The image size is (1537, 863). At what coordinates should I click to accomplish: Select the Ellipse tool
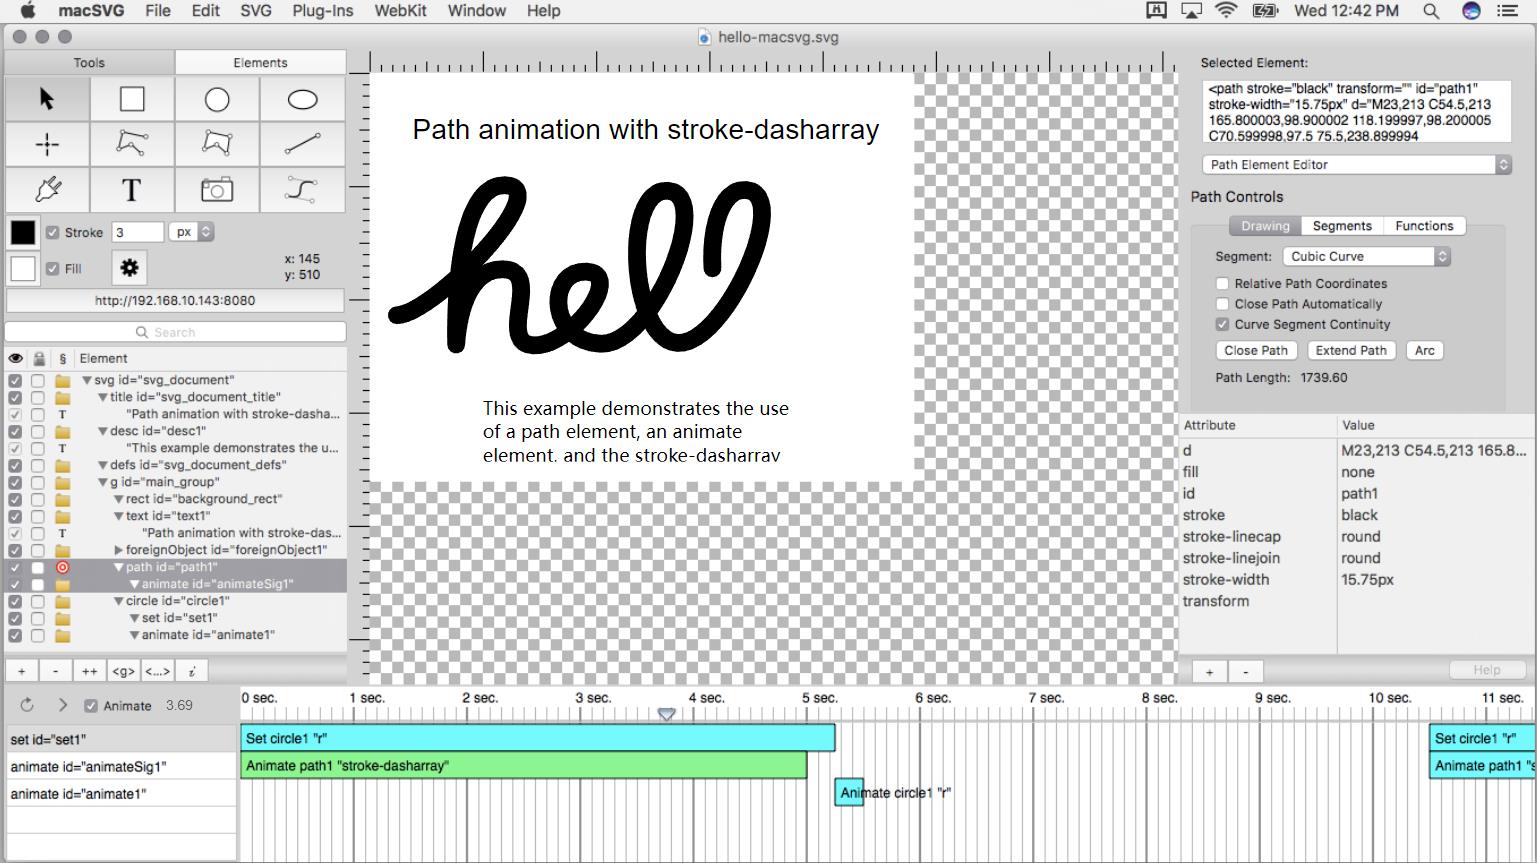(x=302, y=98)
